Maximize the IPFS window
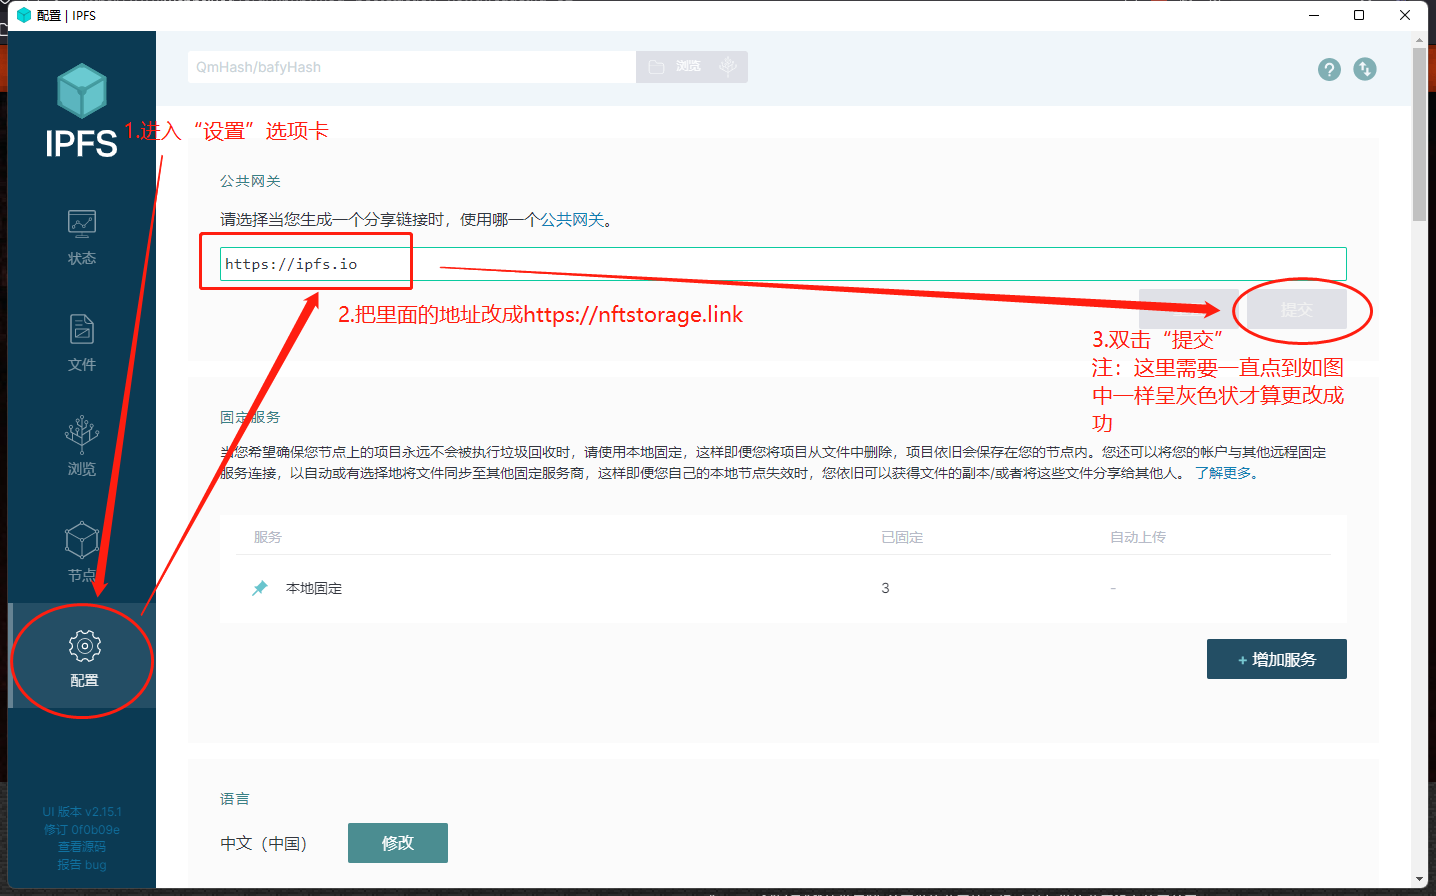The image size is (1436, 896). 1359,15
